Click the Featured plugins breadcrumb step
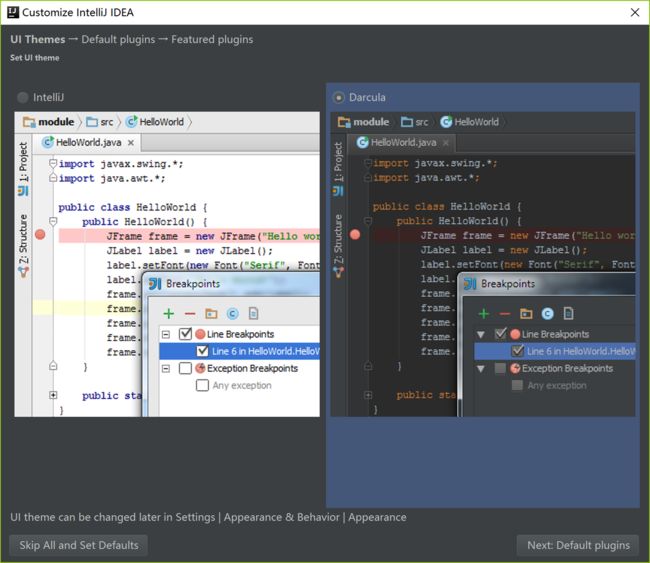The height and width of the screenshot is (563, 650). click(212, 39)
